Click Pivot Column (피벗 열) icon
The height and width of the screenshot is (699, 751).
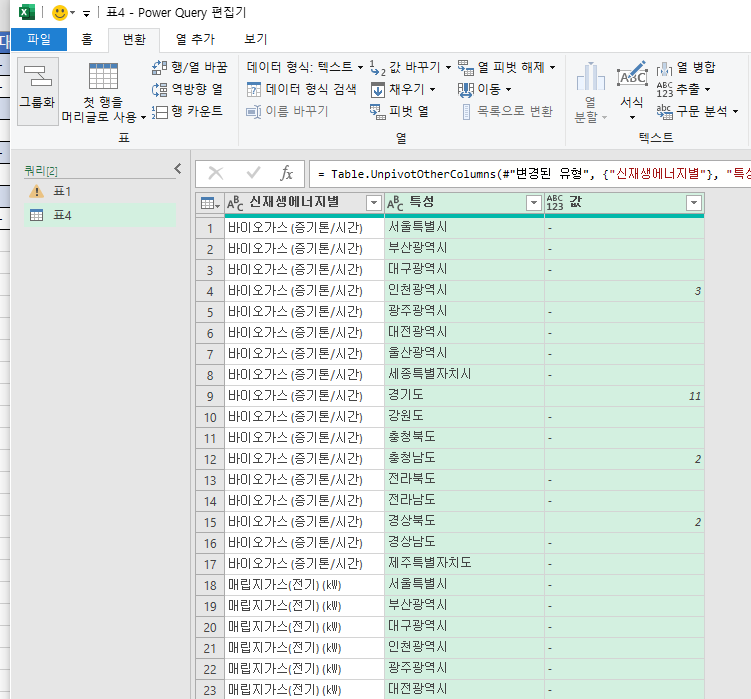[377, 112]
